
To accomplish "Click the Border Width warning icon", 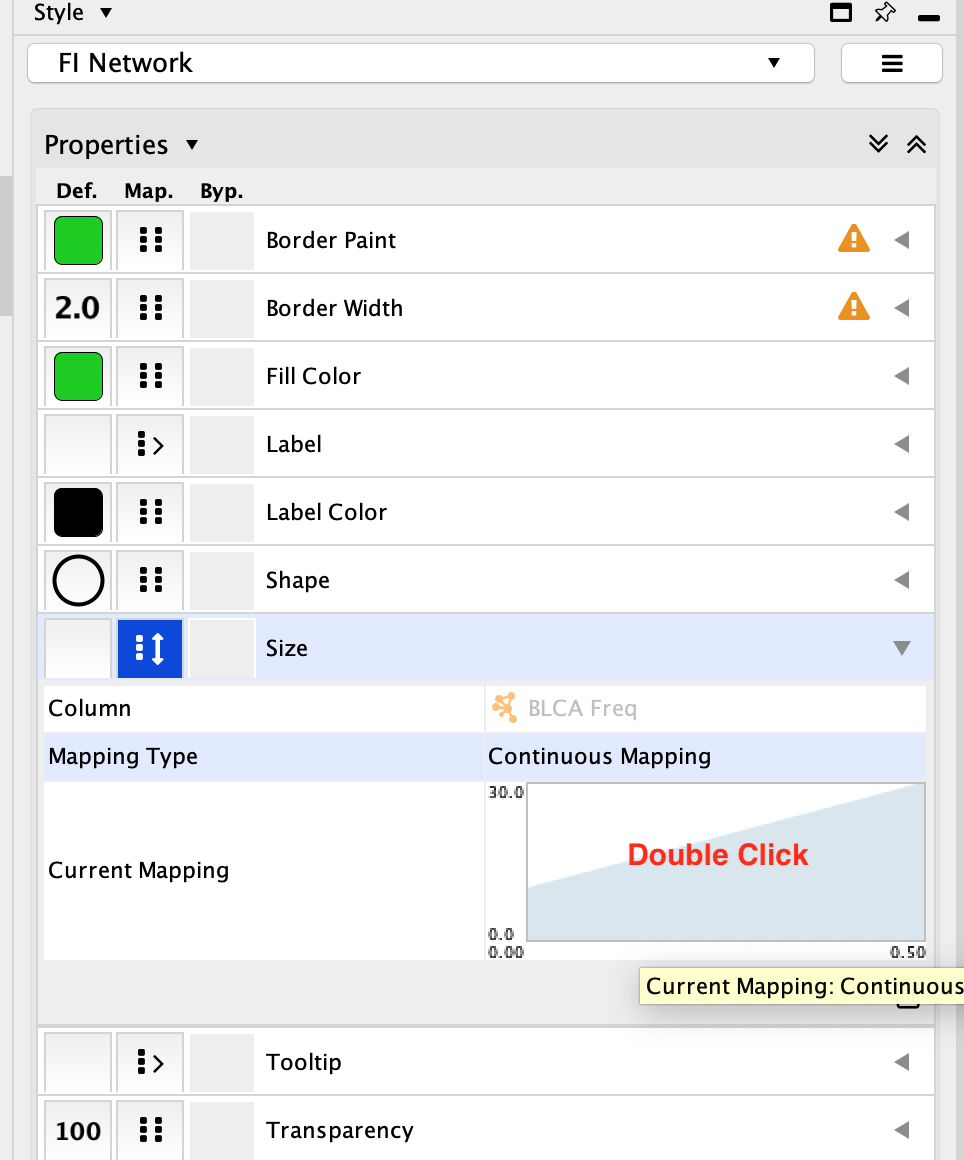I will pyautogui.click(x=853, y=307).
